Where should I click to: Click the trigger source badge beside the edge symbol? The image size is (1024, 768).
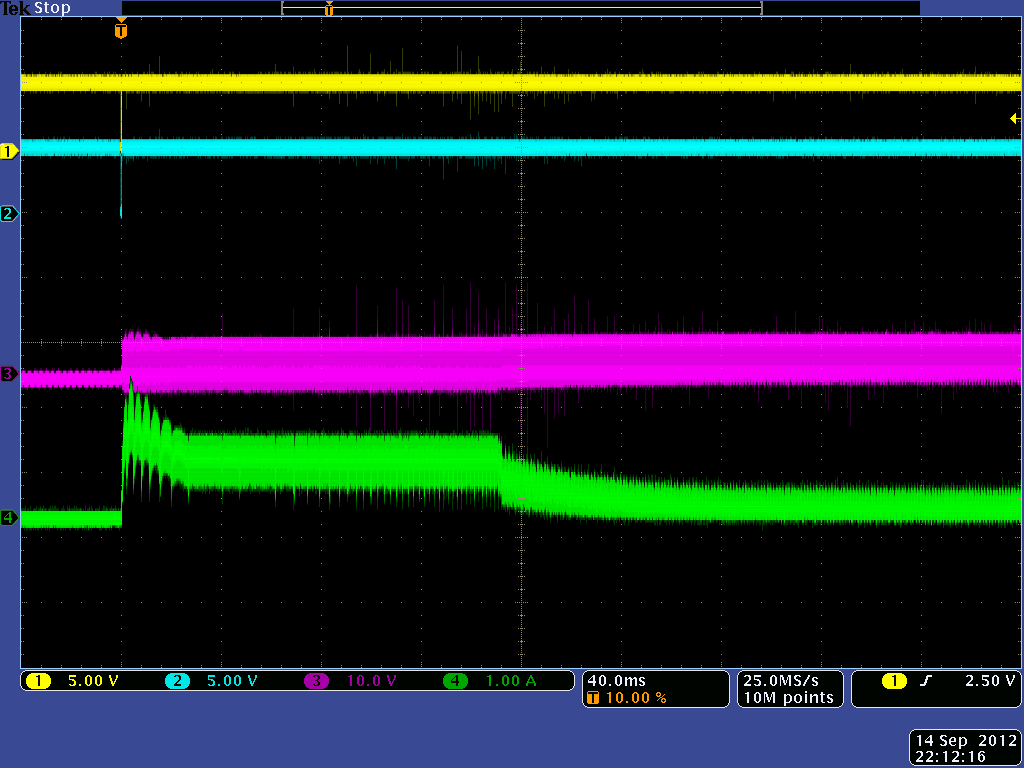pos(894,681)
